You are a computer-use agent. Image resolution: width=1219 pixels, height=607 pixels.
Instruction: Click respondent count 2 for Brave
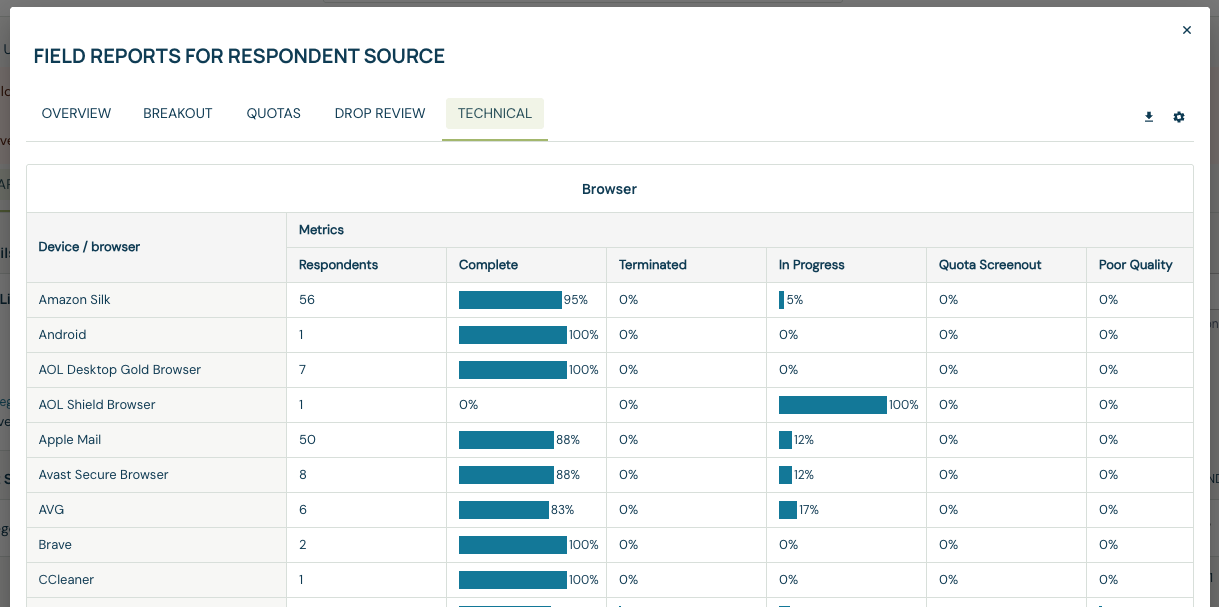point(302,545)
